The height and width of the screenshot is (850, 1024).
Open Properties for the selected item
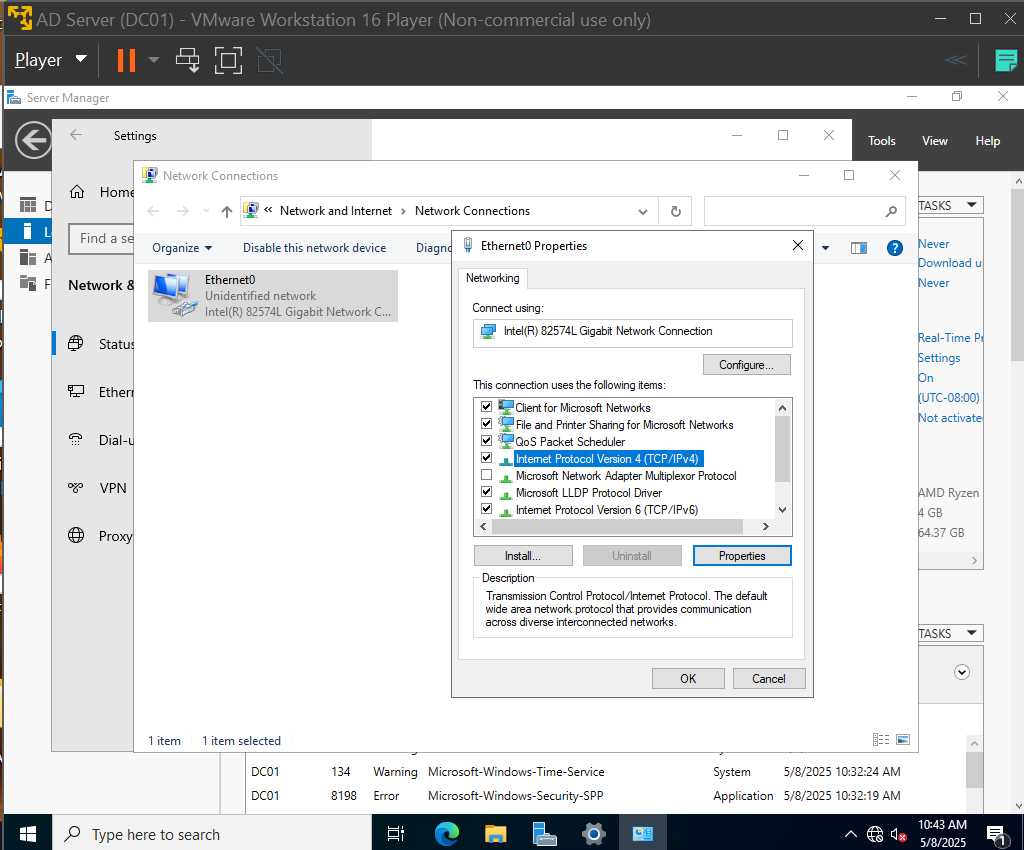point(742,556)
